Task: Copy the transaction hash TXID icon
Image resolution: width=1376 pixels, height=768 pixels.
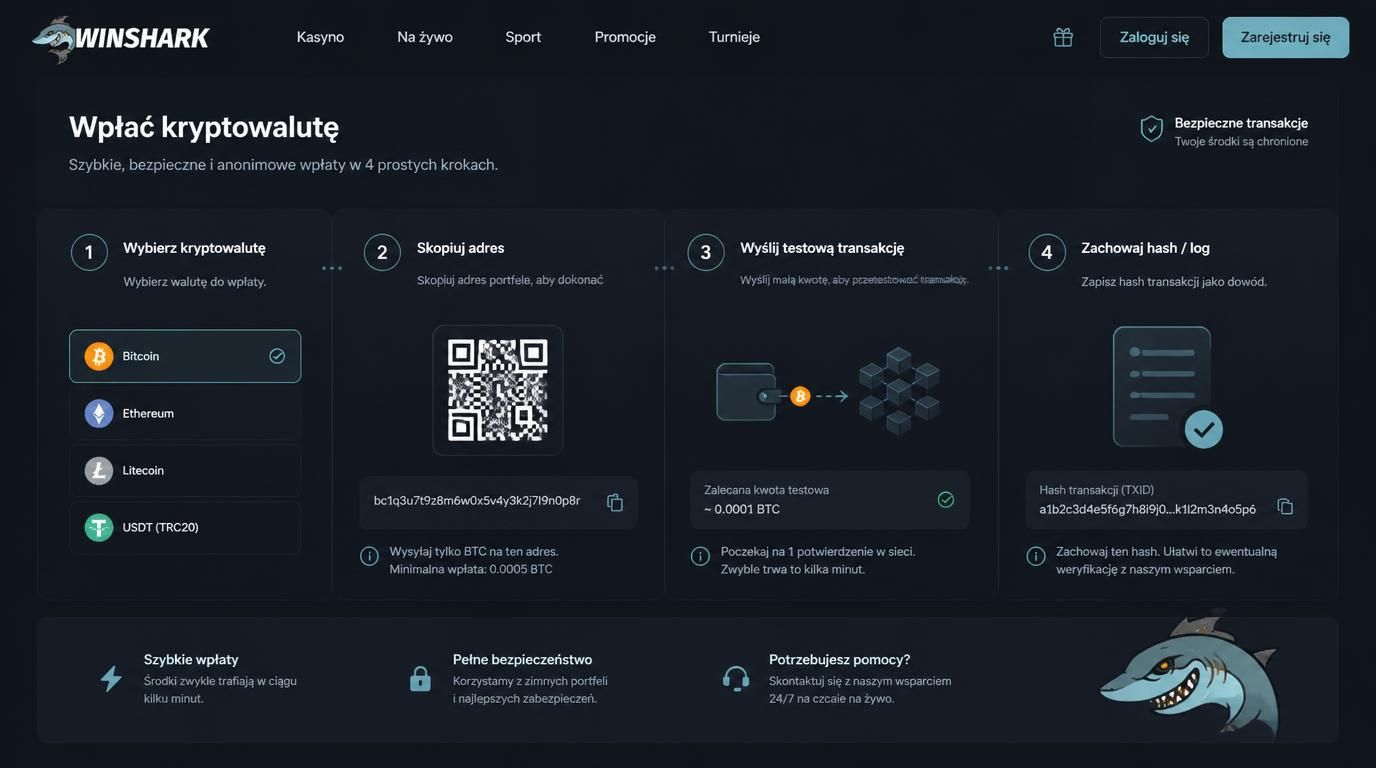Action: (x=1285, y=507)
